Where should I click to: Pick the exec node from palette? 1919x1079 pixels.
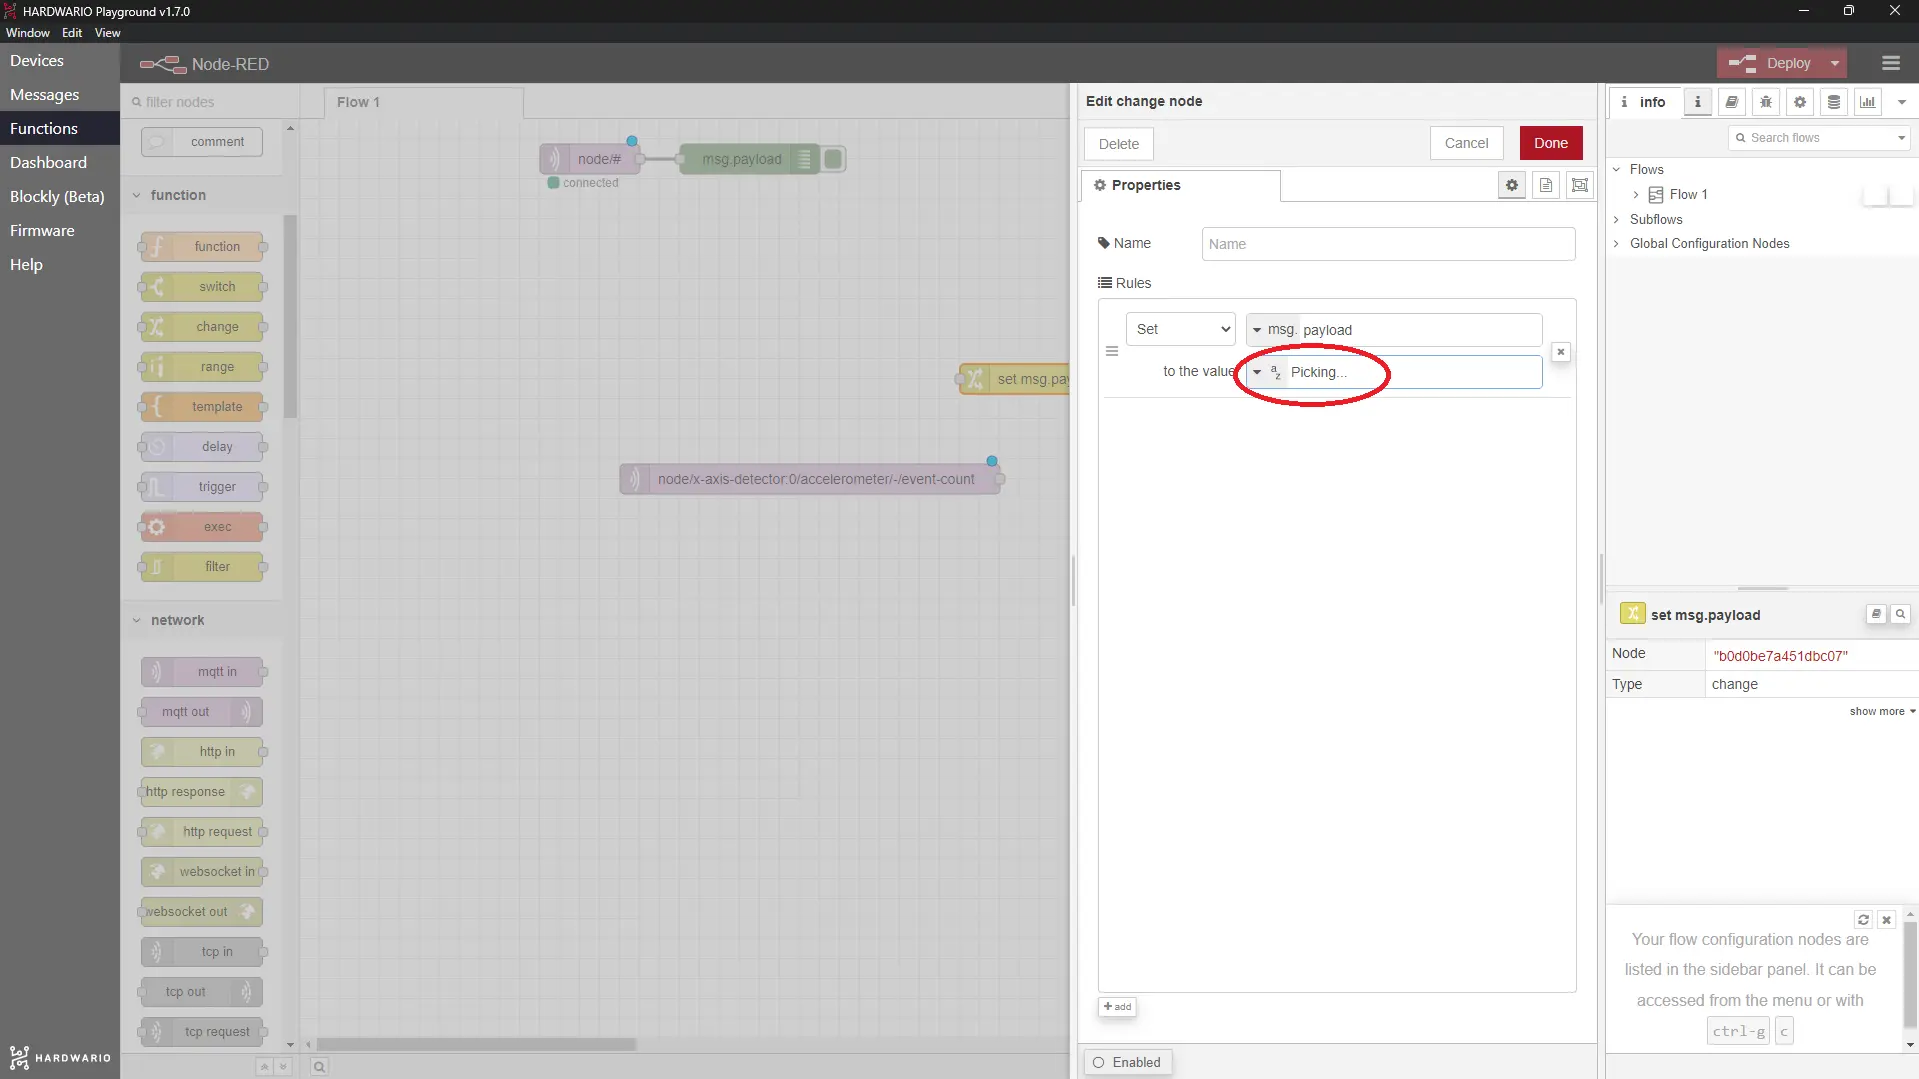[x=202, y=527]
